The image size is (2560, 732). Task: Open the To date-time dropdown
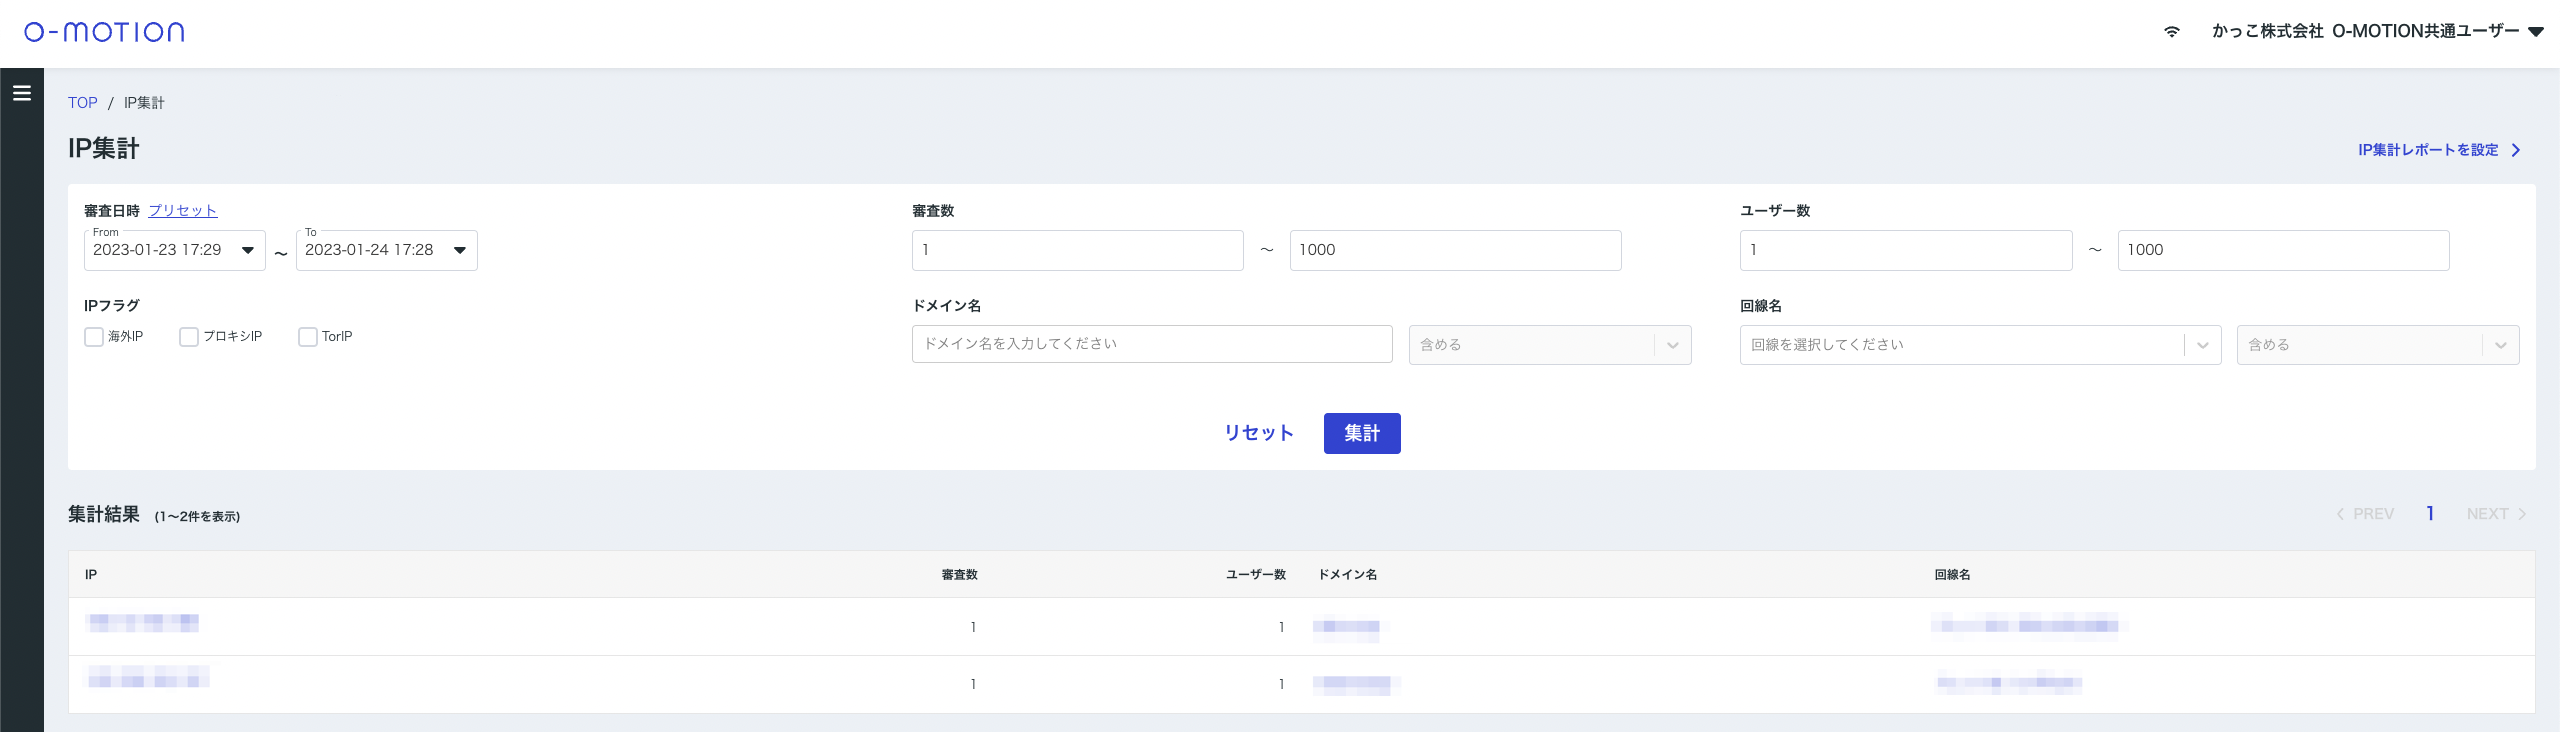(x=460, y=250)
